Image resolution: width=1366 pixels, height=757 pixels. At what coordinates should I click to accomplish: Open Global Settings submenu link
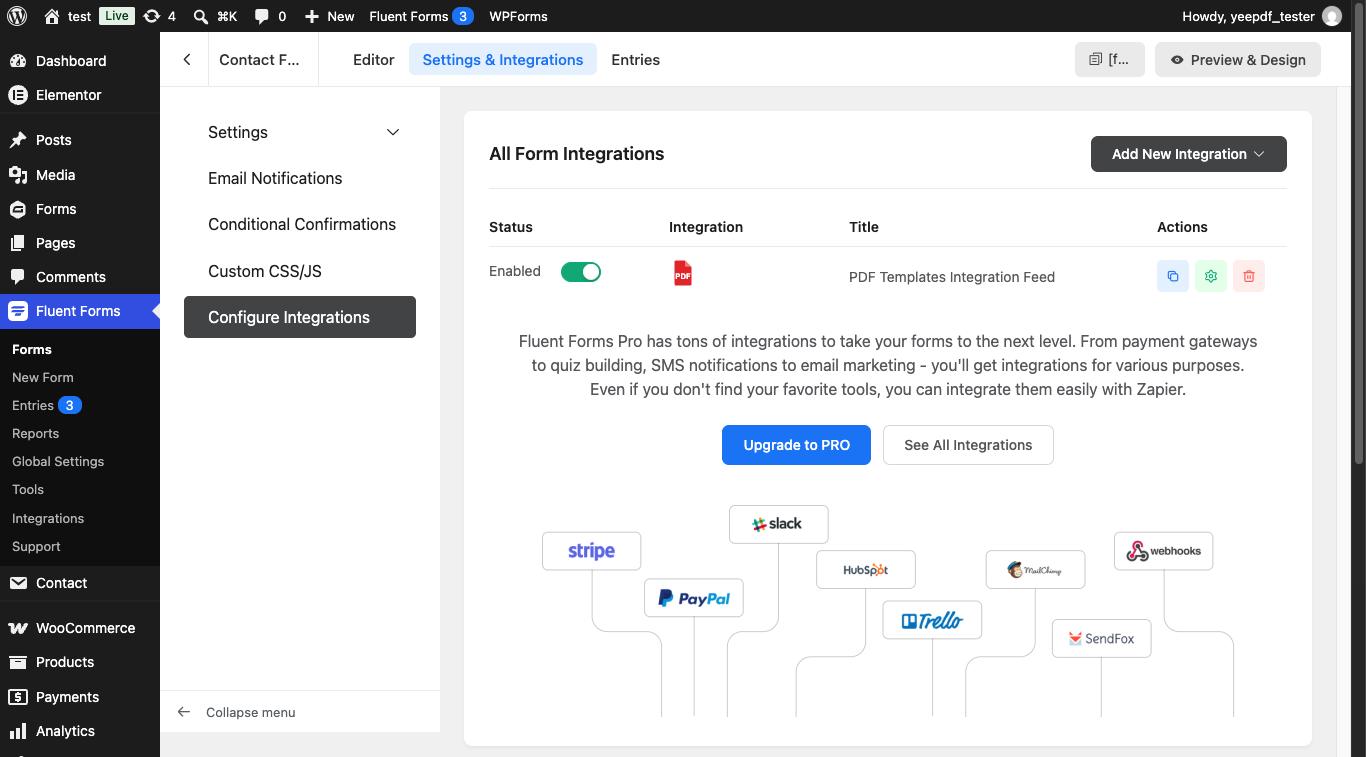click(58, 461)
